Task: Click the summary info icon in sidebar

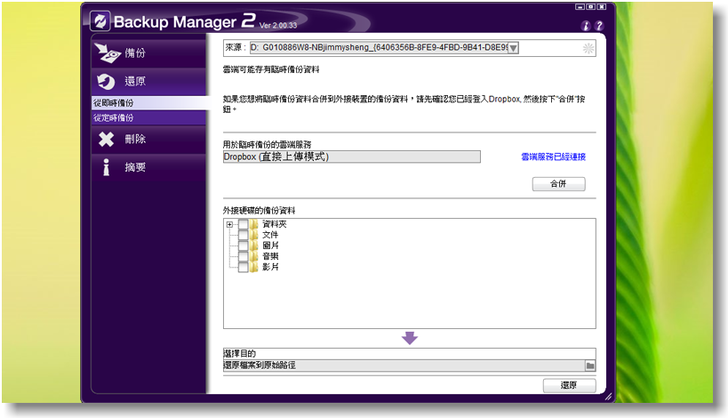Action: point(106,167)
